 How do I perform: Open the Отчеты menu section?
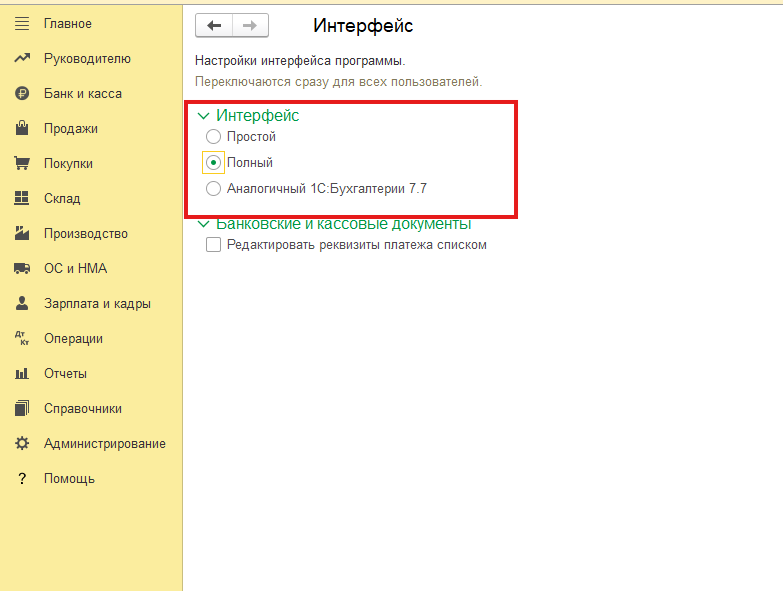coord(65,373)
